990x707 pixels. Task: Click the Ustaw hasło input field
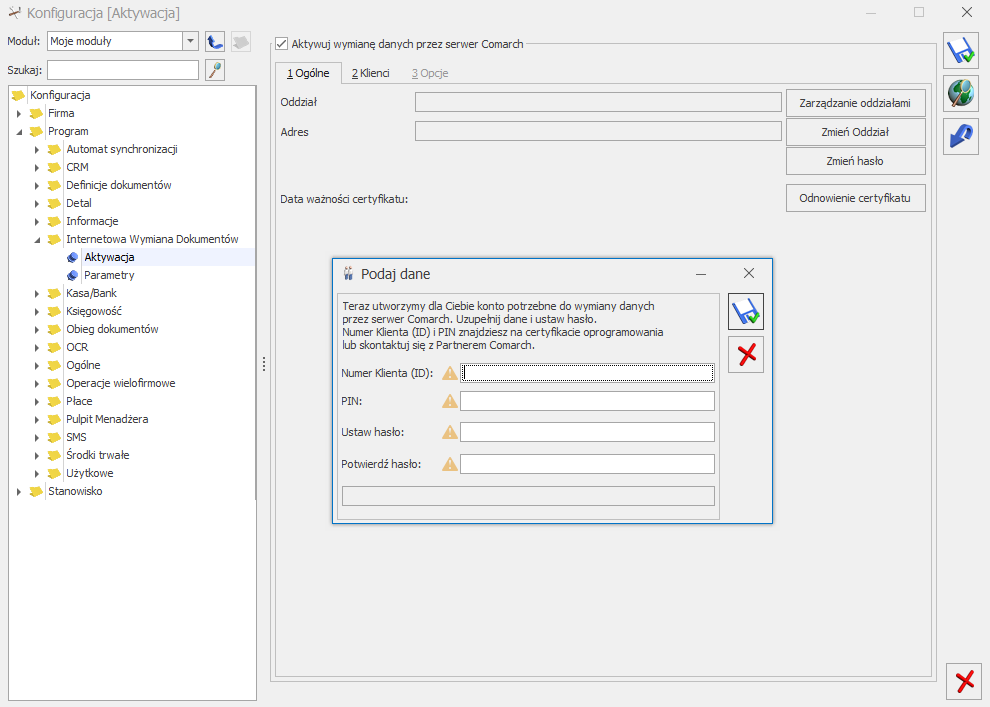point(587,432)
